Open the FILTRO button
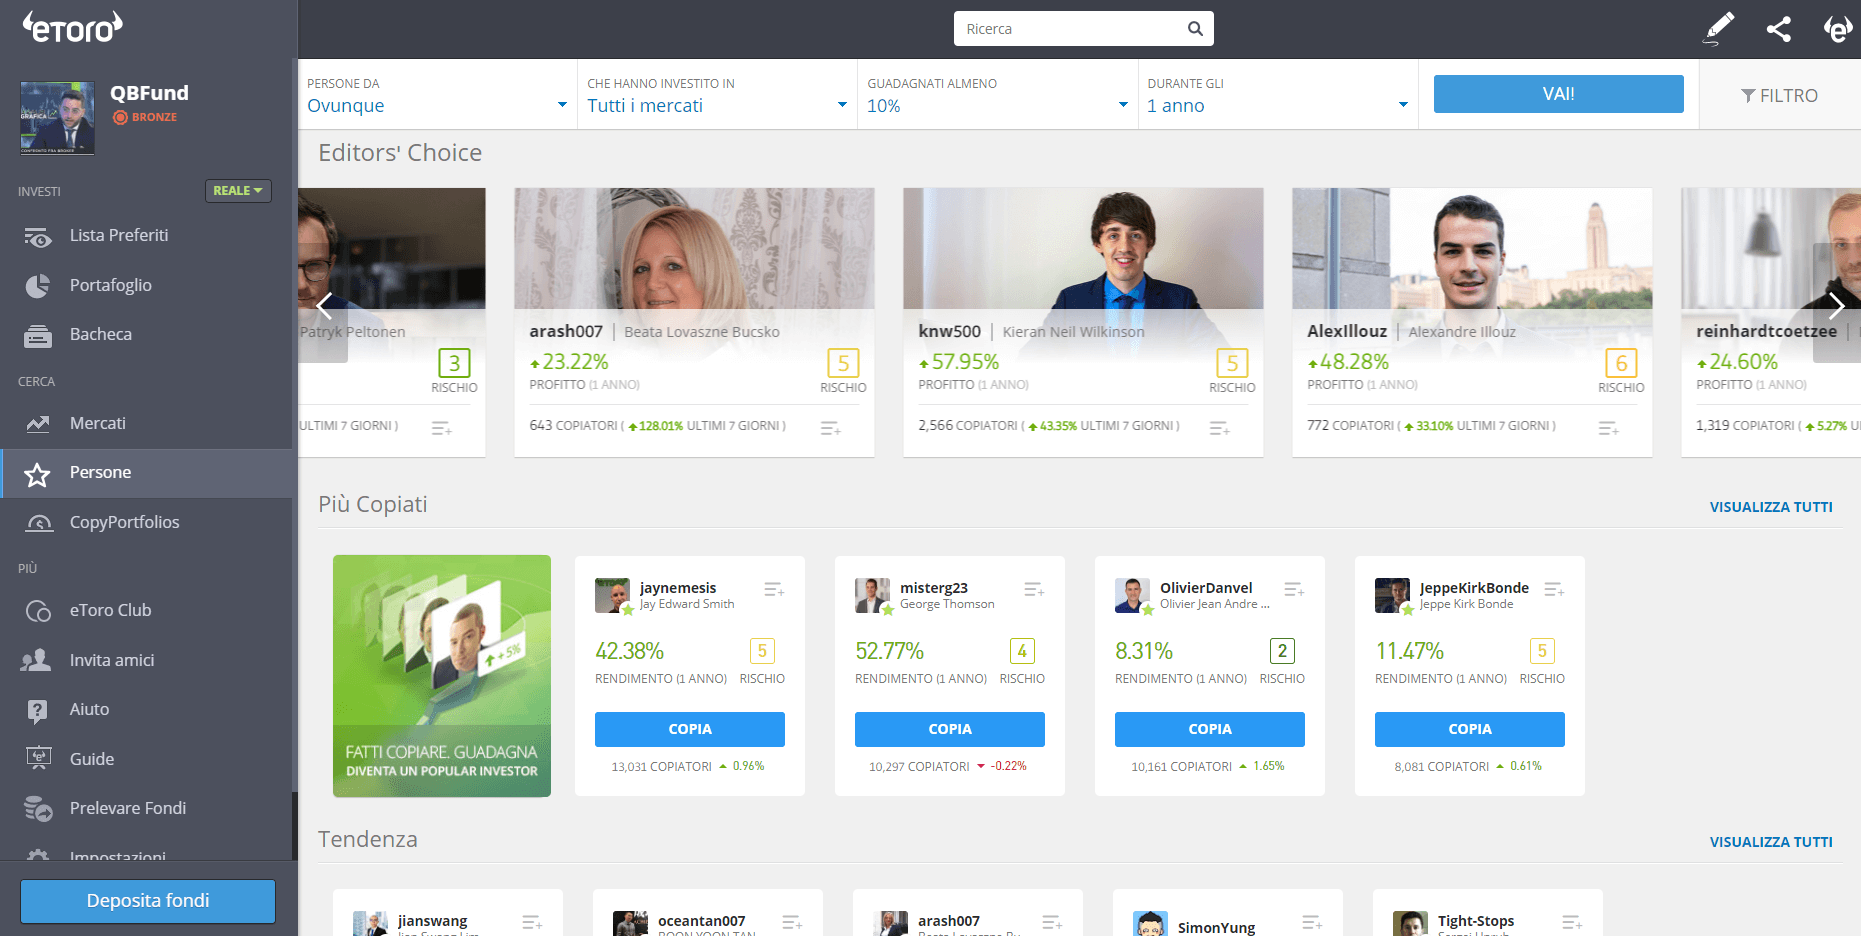 (1780, 96)
